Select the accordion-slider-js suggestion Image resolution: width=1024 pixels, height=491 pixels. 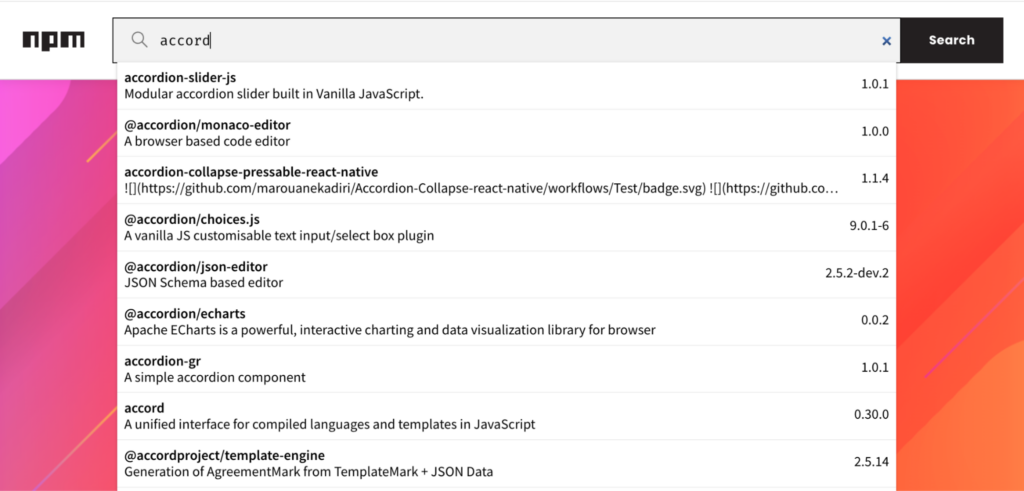[180, 77]
